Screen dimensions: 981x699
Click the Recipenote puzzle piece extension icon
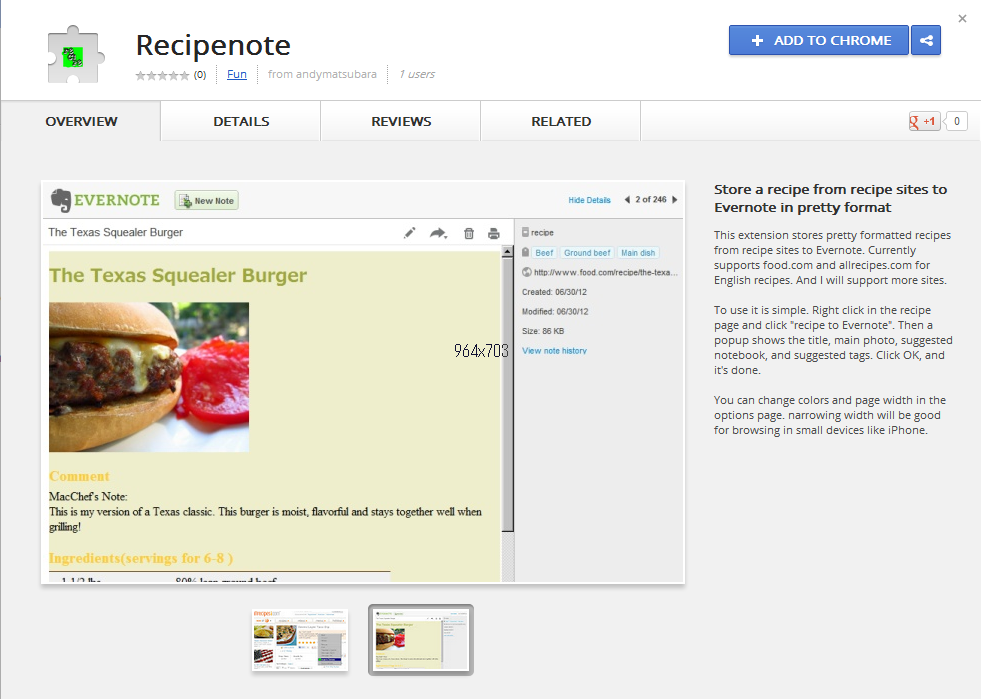click(74, 55)
